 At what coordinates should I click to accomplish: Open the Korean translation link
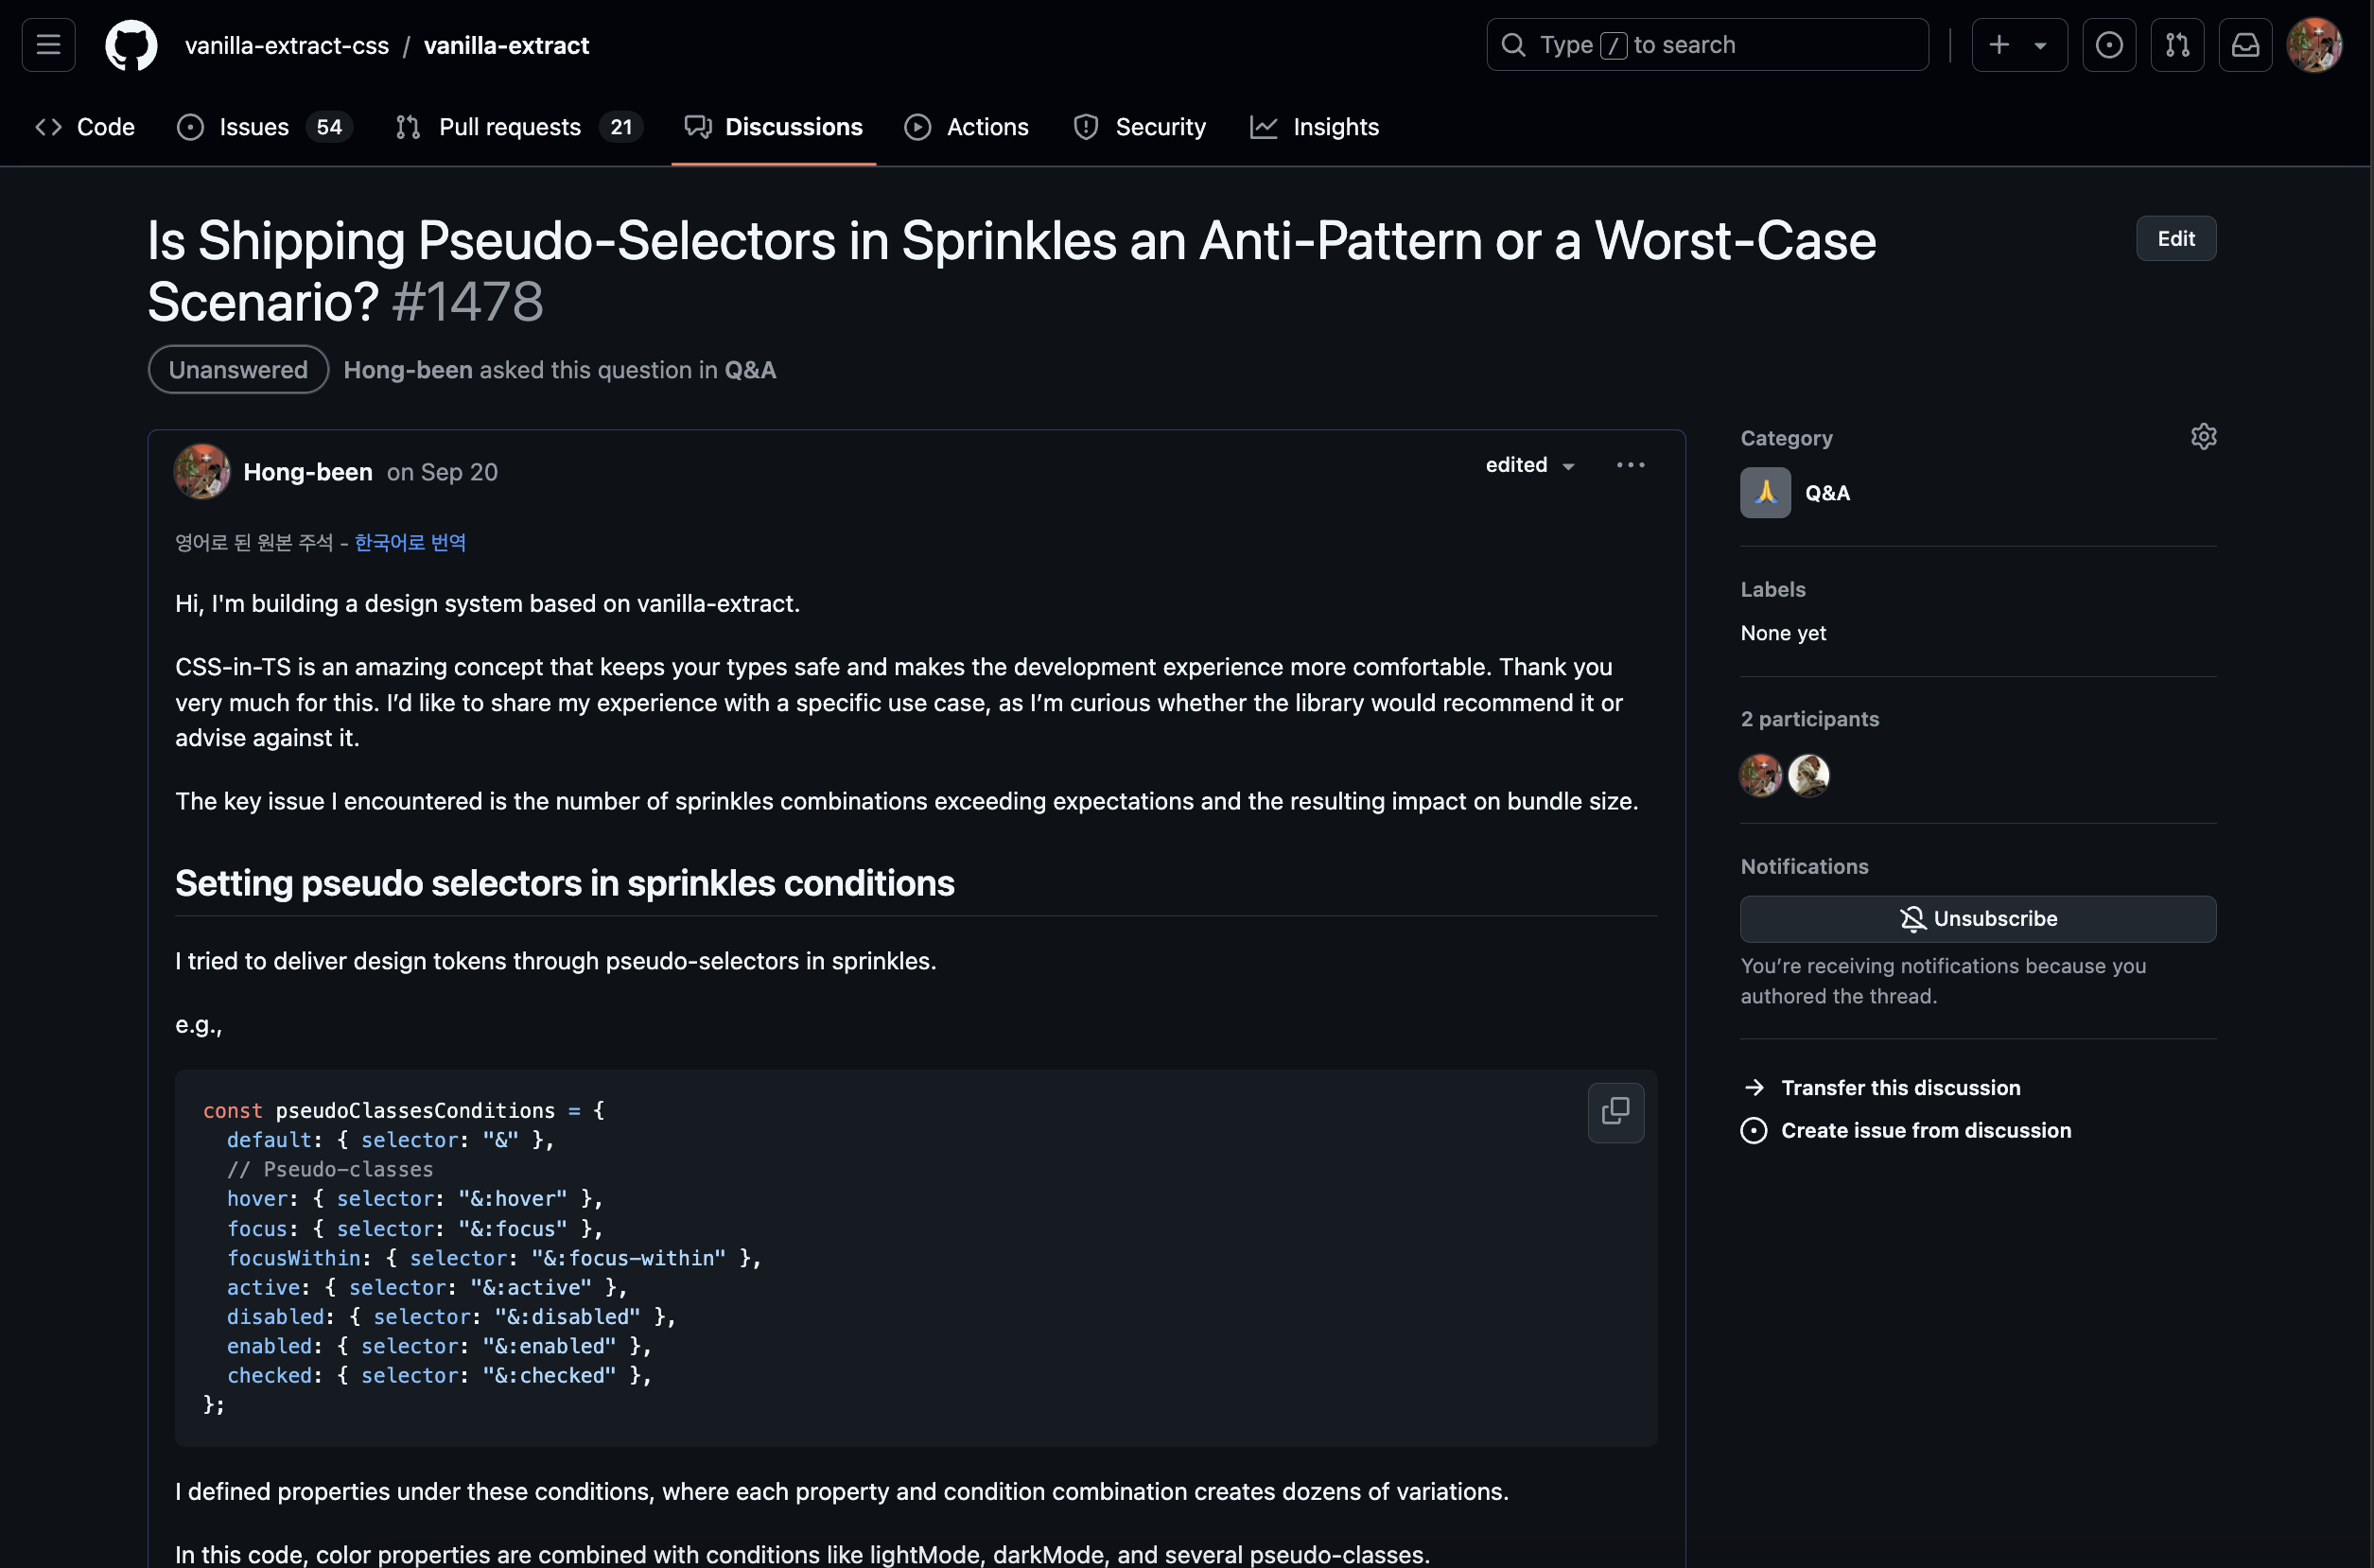click(x=410, y=542)
